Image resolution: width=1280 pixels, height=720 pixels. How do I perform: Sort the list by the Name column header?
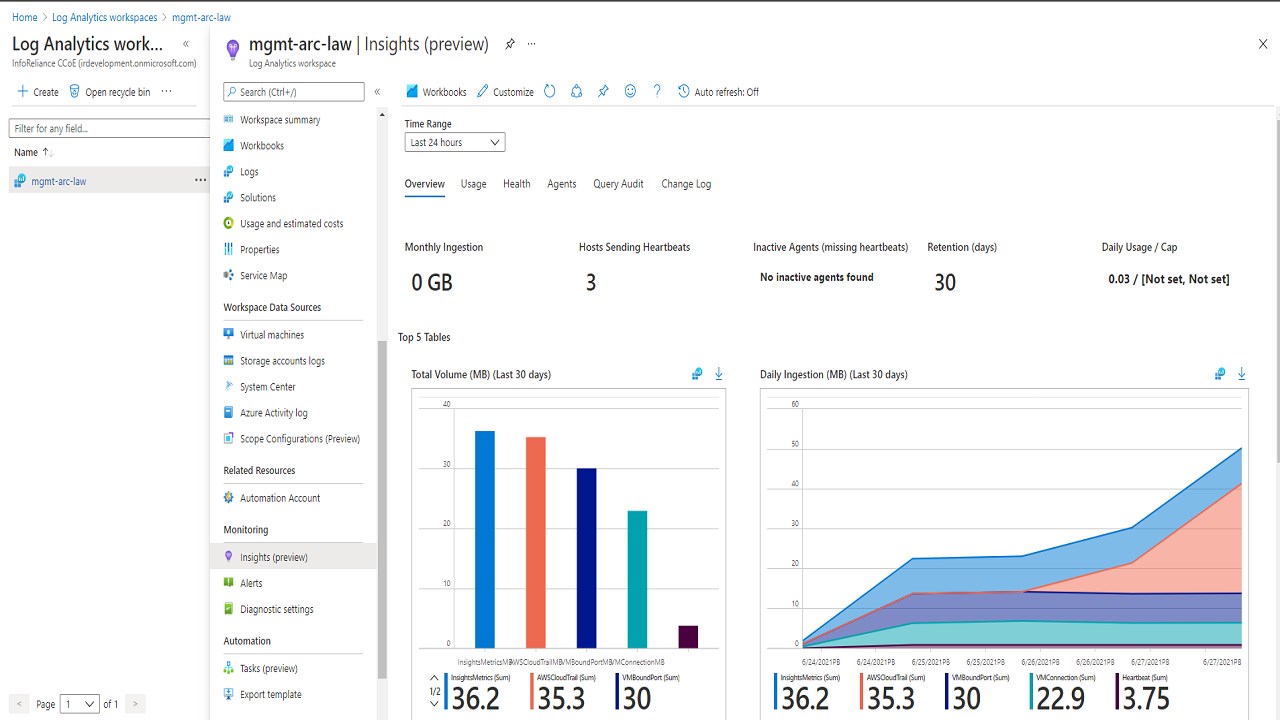click(33, 152)
